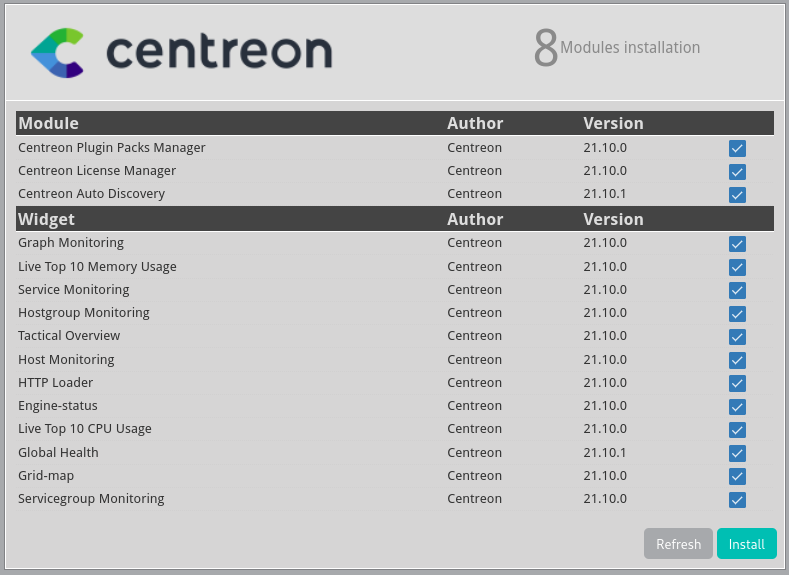This screenshot has width=789, height=575.
Task: Deselect the Service Monitoring widget checkbox
Action: 737,290
